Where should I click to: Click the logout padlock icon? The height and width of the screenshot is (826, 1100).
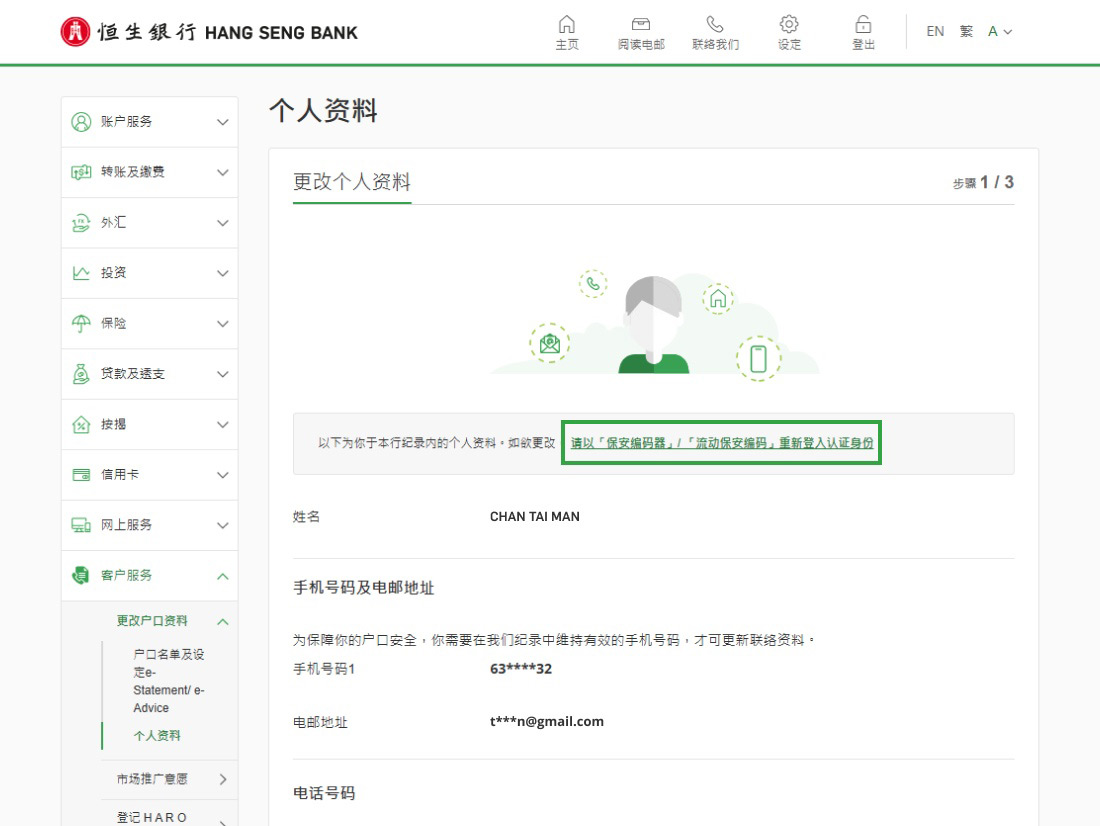[863, 24]
